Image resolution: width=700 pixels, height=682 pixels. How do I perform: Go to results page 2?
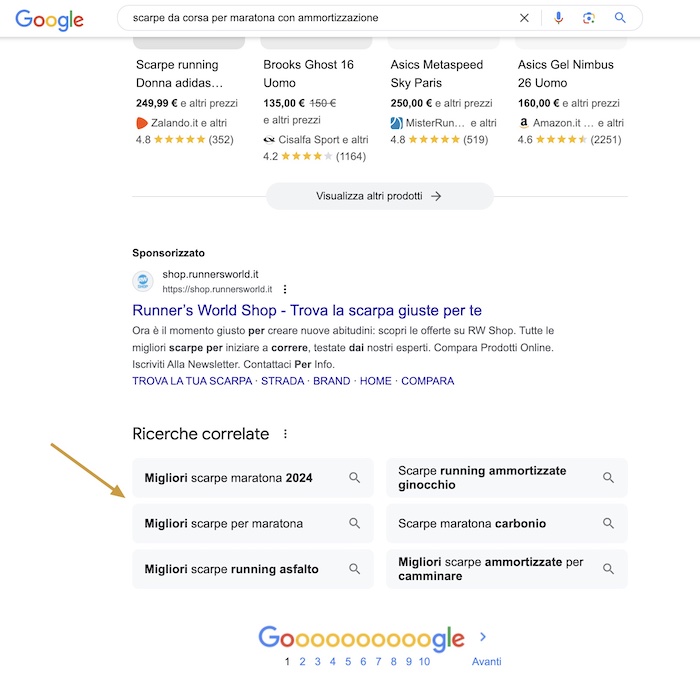302,661
